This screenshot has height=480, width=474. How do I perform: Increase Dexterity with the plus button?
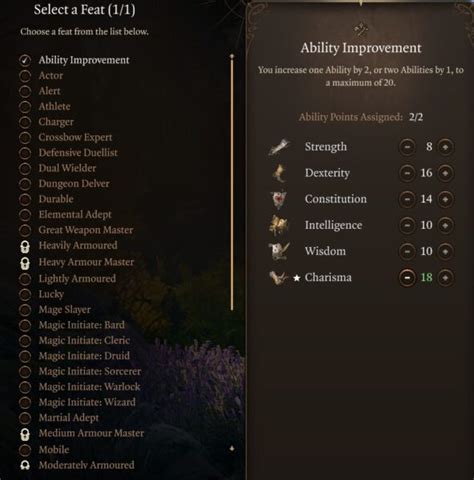445,173
